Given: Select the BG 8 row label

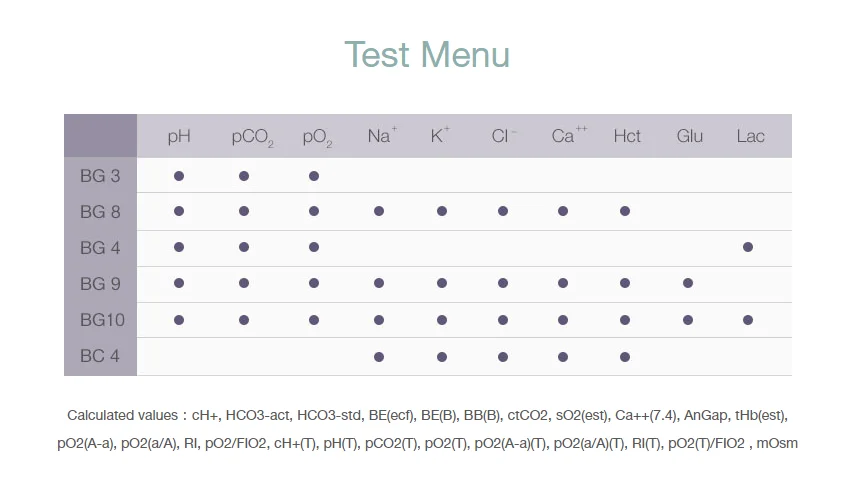Looking at the screenshot, I should click(x=100, y=211).
